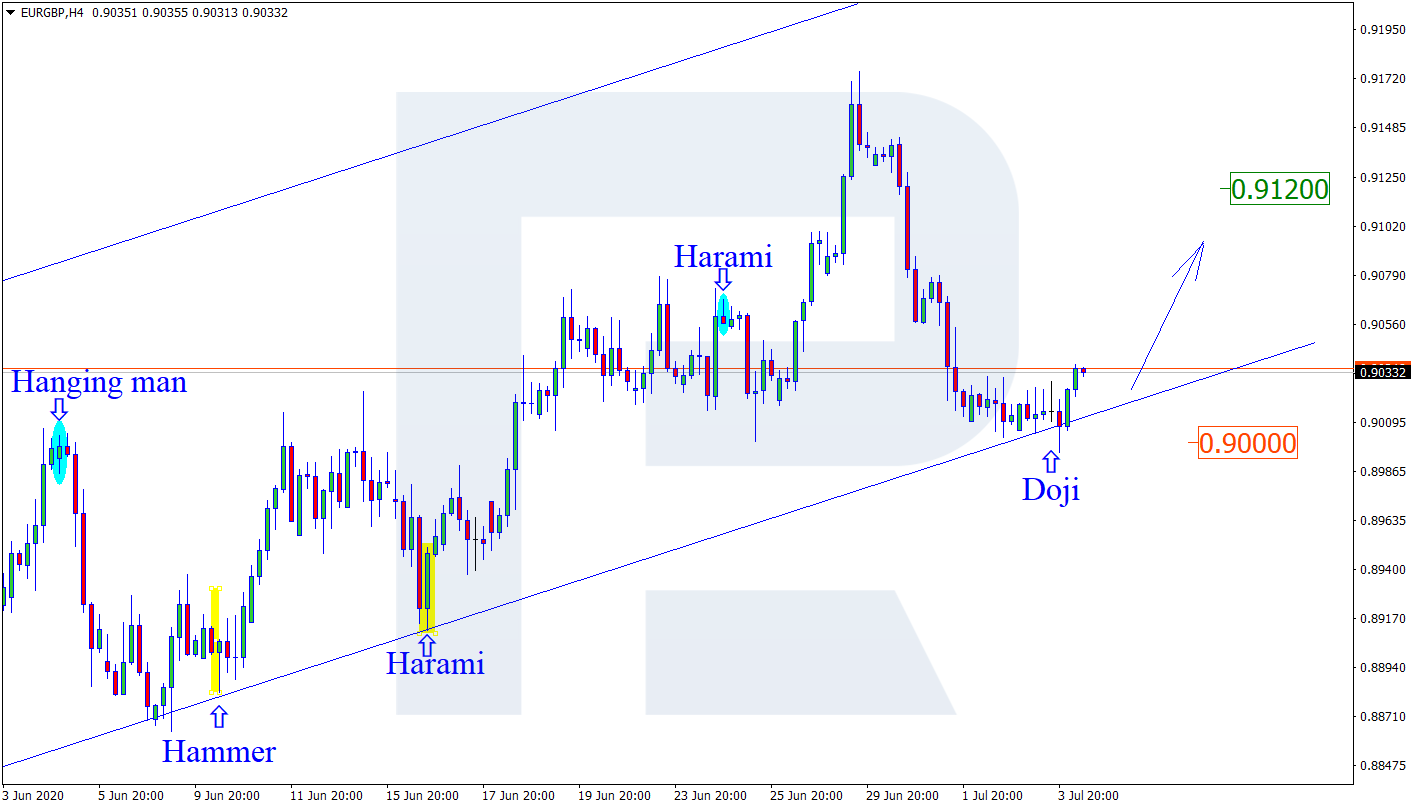Select the Hanging man pattern label
Viewport: 1417px width, 808px height.
click(98, 381)
